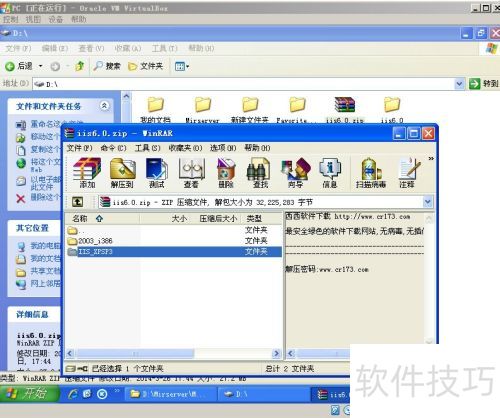The width and height of the screenshot is (500, 418).
Task: Switch to D:\Mirserver taskbar window
Action: pyautogui.click(x=171, y=394)
